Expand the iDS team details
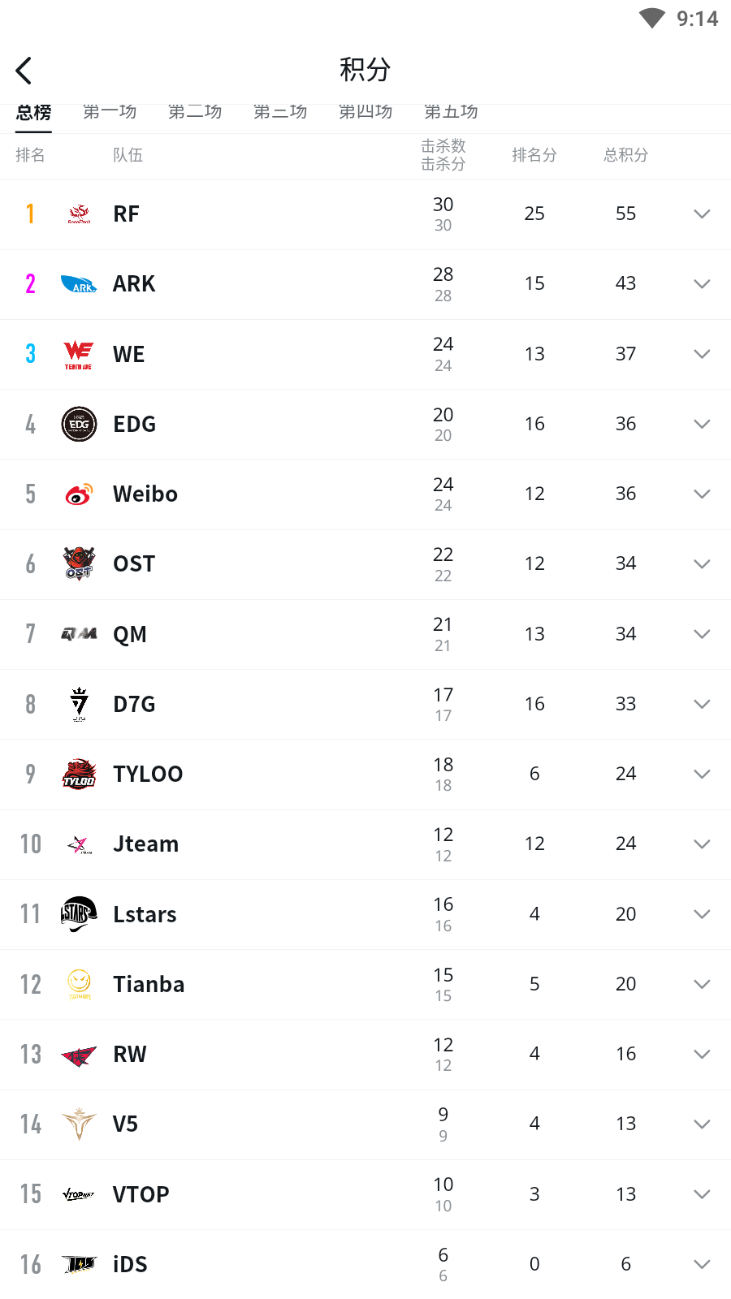 [702, 1264]
